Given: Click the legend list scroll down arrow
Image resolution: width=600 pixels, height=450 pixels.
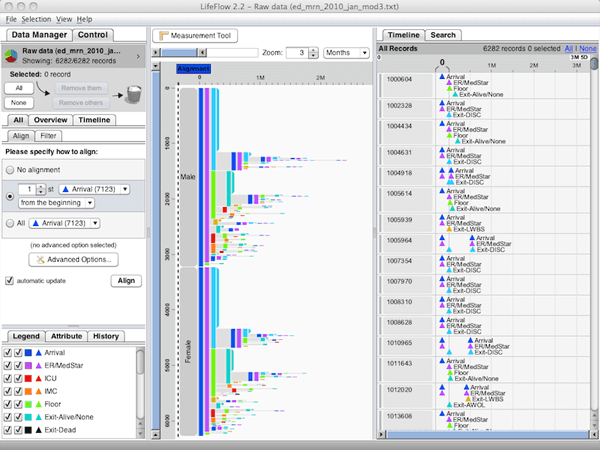Looking at the screenshot, I should [140, 434].
